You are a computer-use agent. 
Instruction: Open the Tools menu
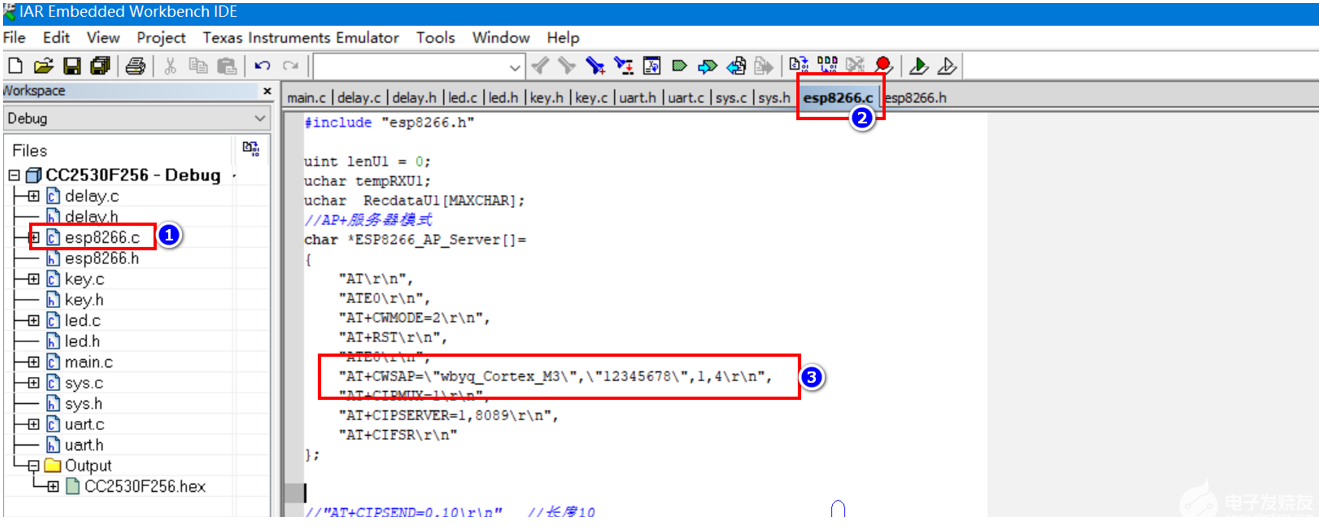(436, 37)
